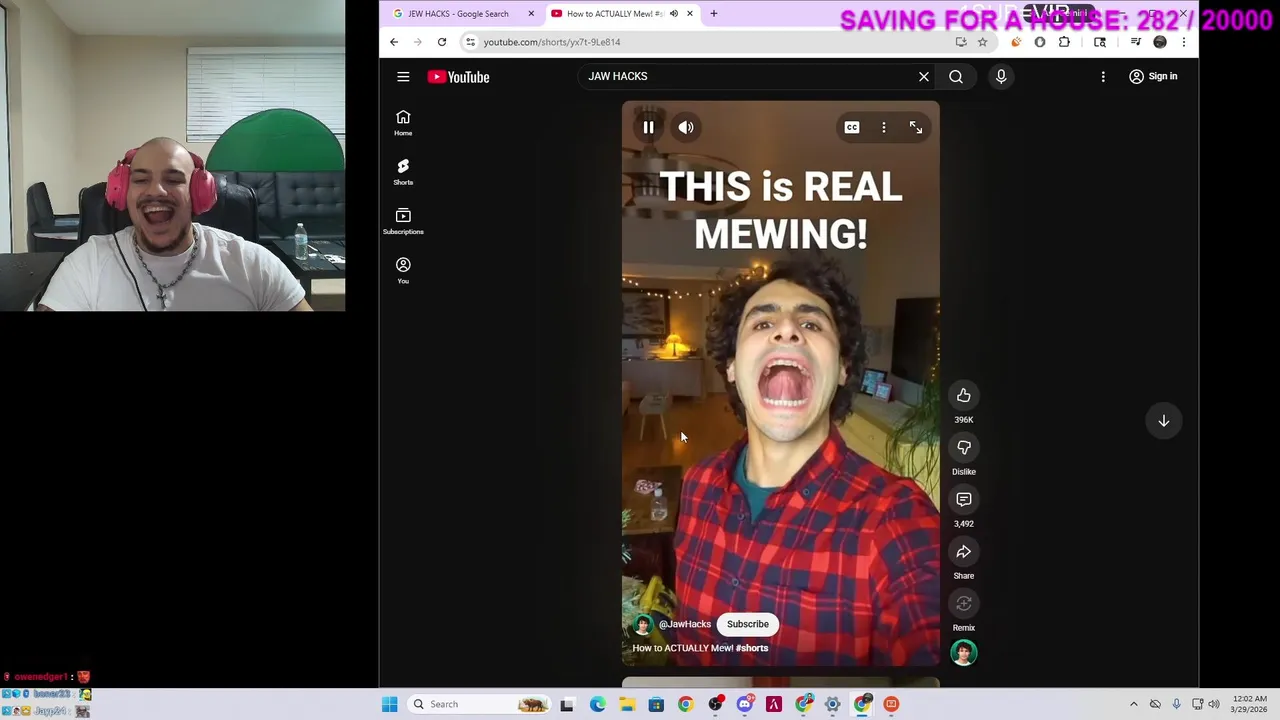
Task: Launch Microsoft Edge from taskbar
Action: click(x=597, y=704)
